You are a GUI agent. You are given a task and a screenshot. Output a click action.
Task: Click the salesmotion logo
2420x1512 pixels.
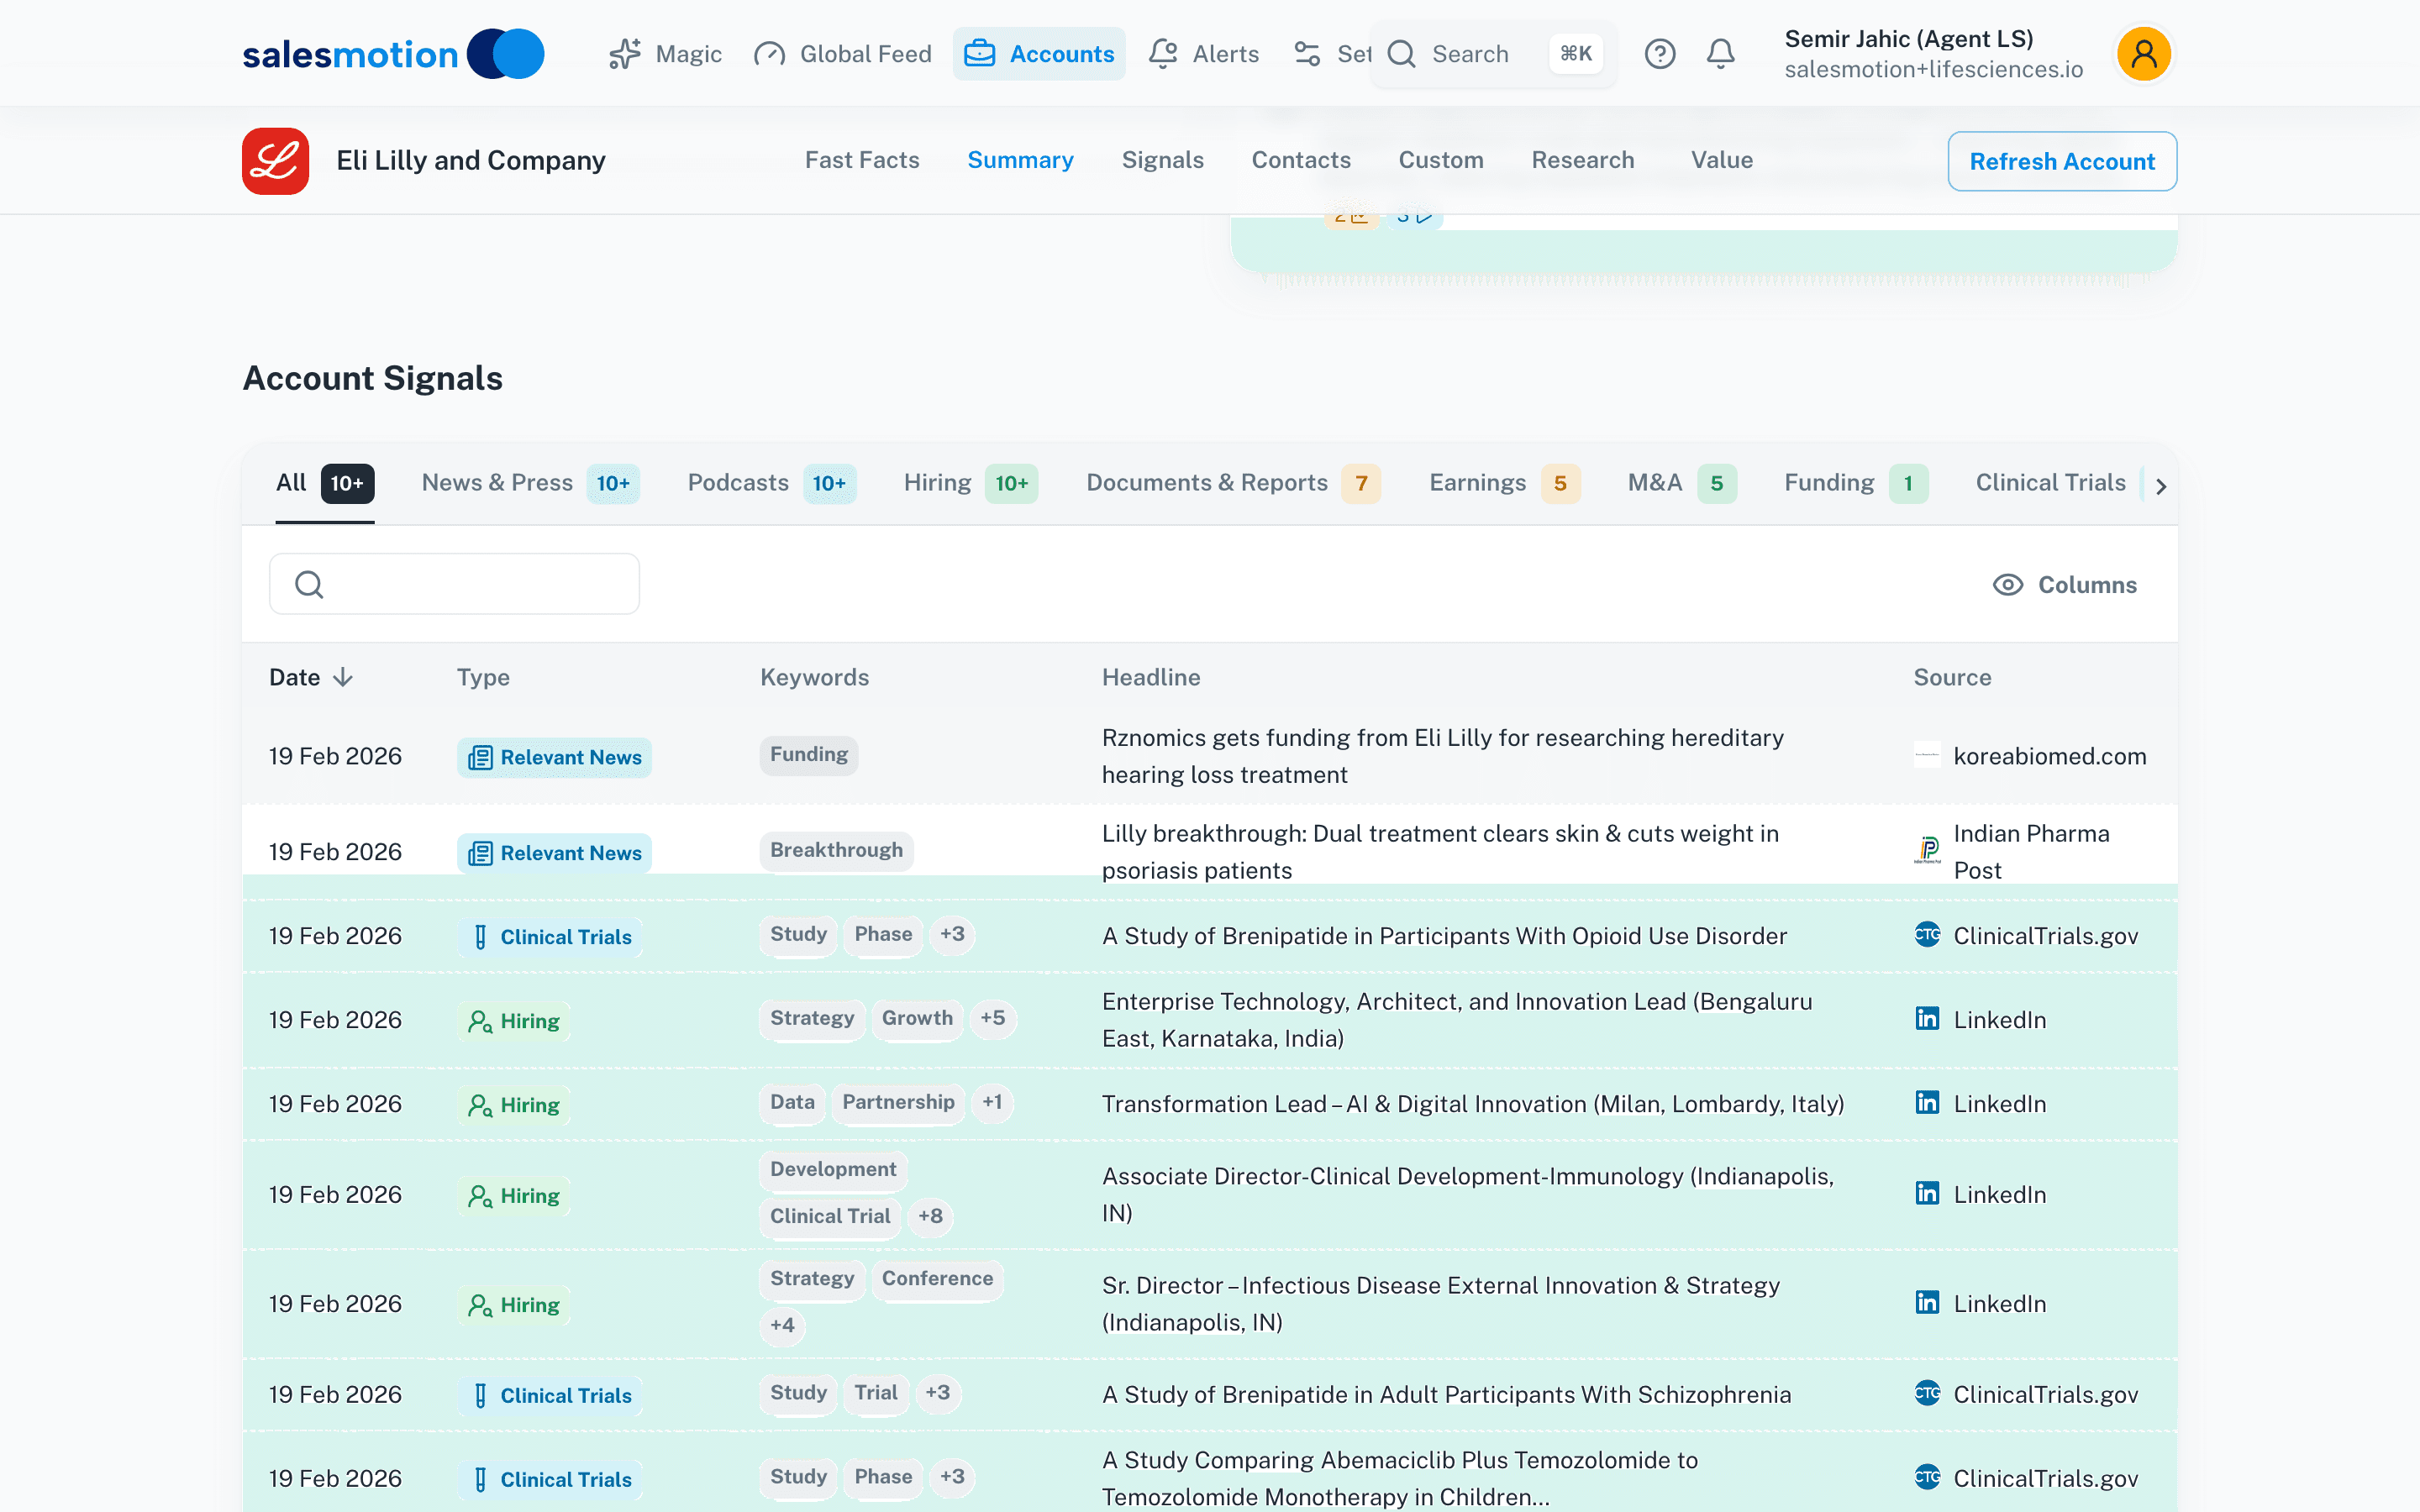pos(393,54)
